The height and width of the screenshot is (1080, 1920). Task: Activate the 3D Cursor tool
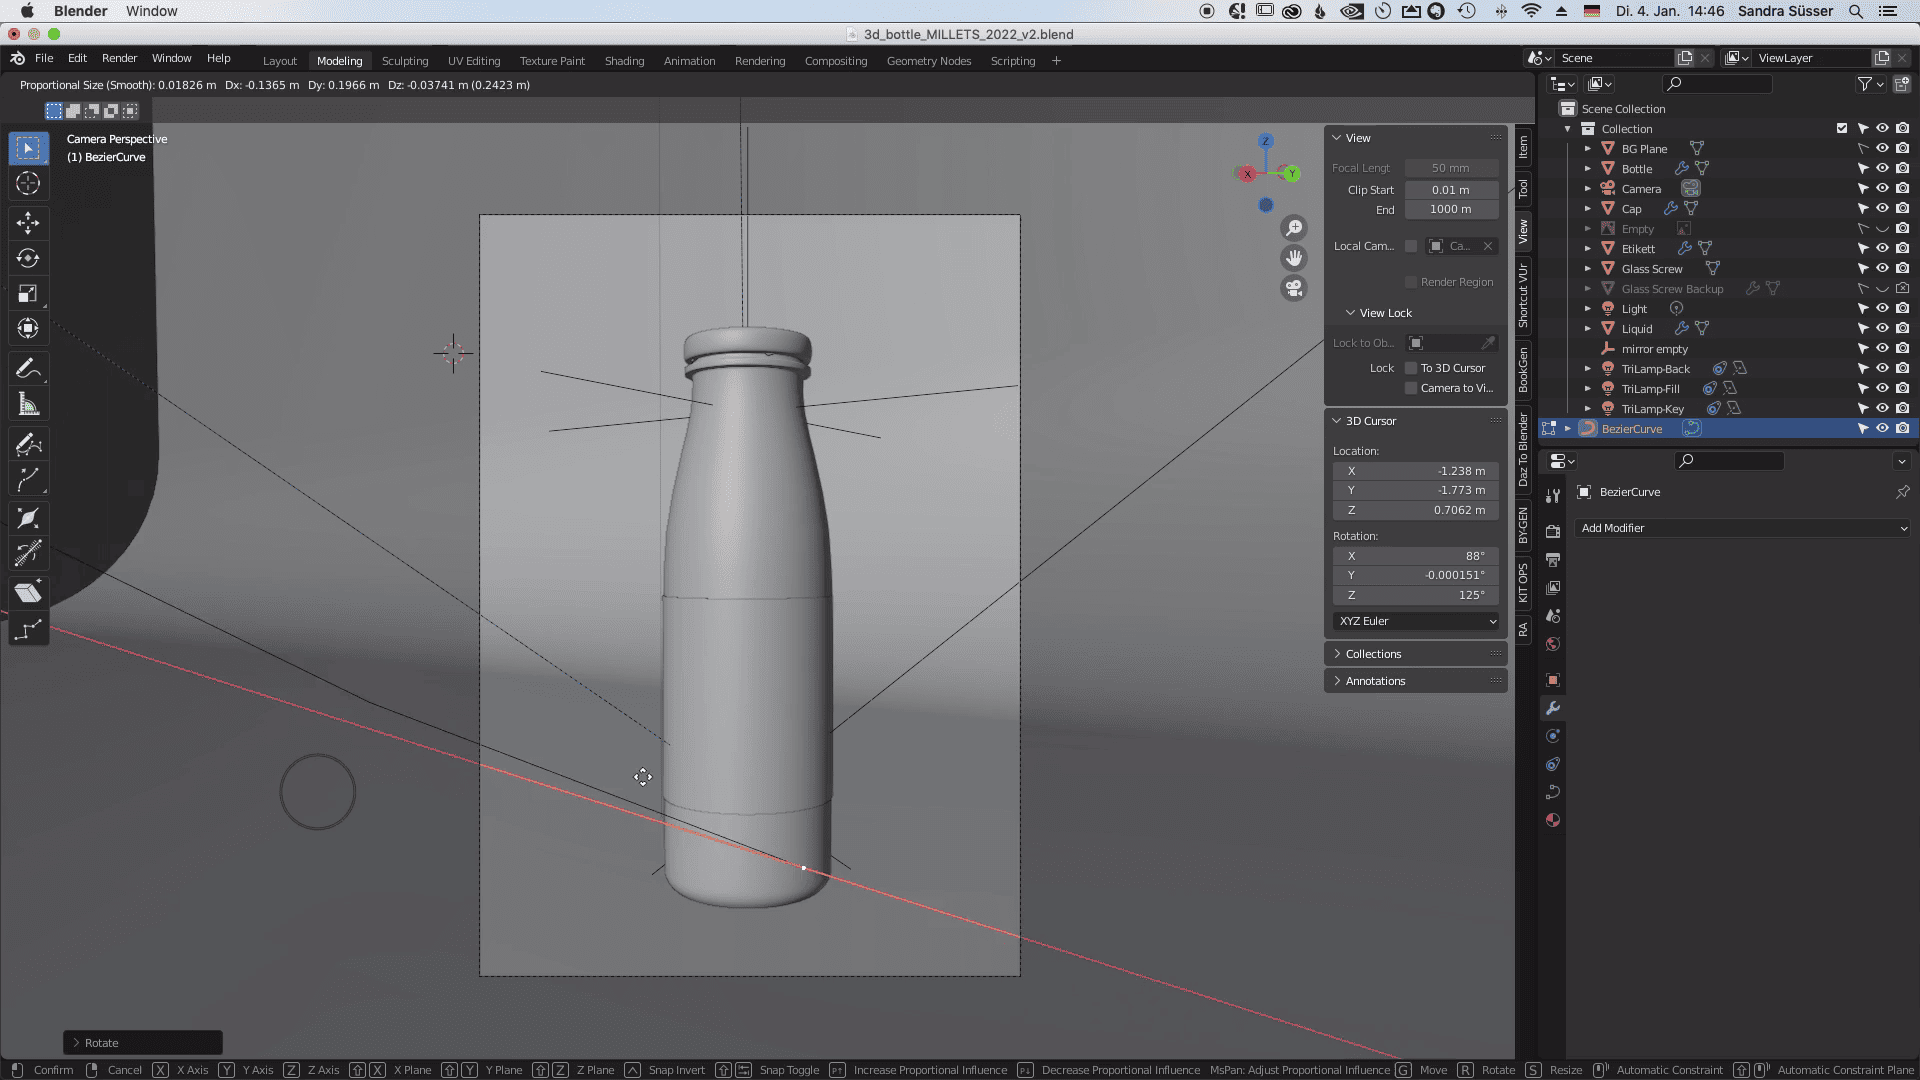pyautogui.click(x=28, y=184)
